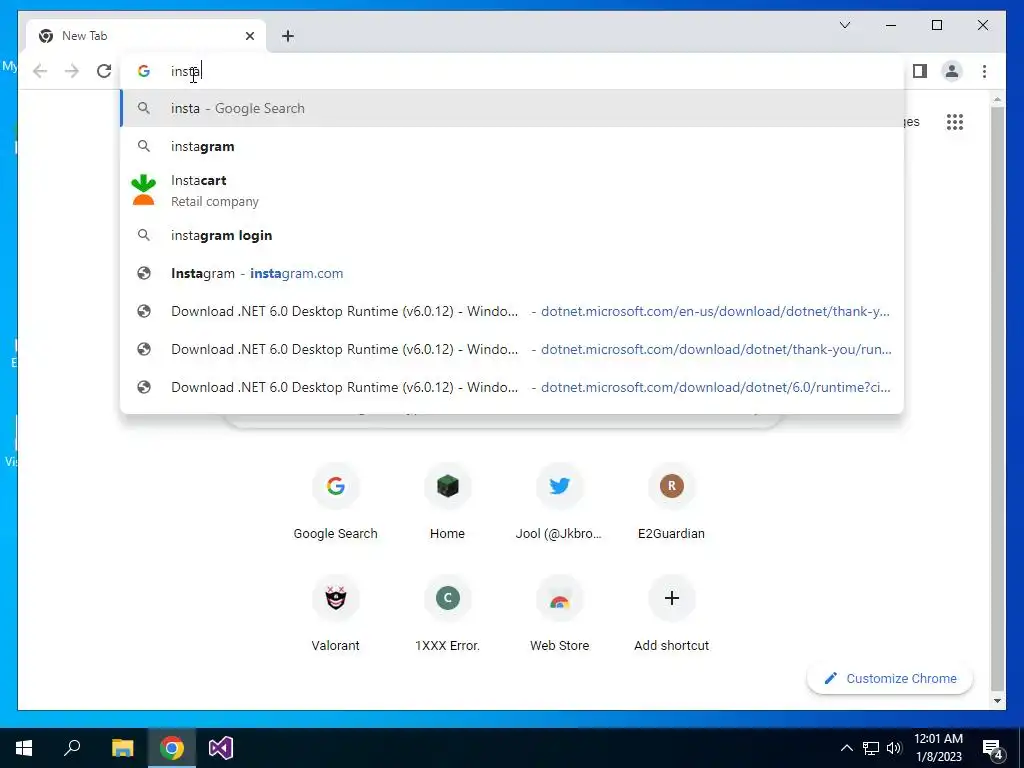The width and height of the screenshot is (1024, 768).
Task: Open Visual Studio from taskbar
Action: [221, 748]
